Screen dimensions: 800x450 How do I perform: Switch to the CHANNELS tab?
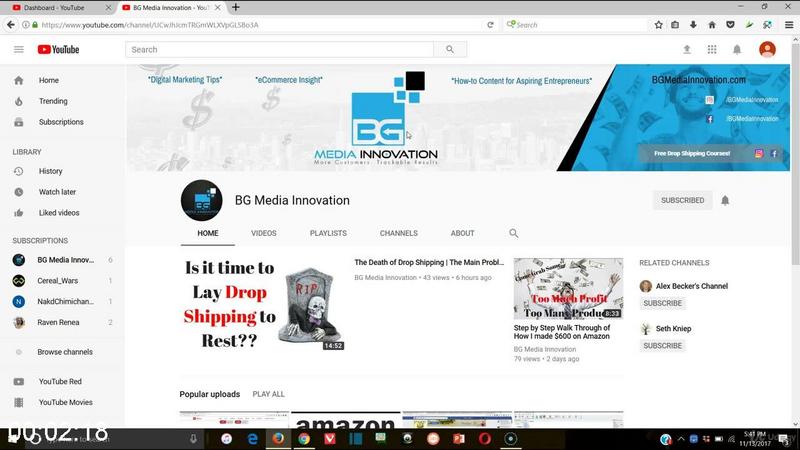pyautogui.click(x=398, y=233)
